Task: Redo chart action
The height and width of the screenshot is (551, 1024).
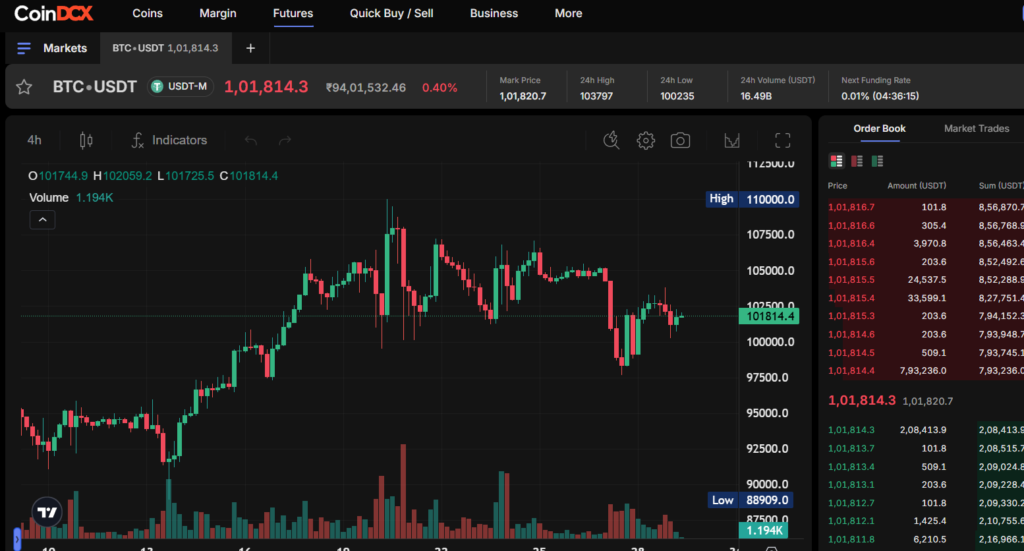Action: coord(285,140)
